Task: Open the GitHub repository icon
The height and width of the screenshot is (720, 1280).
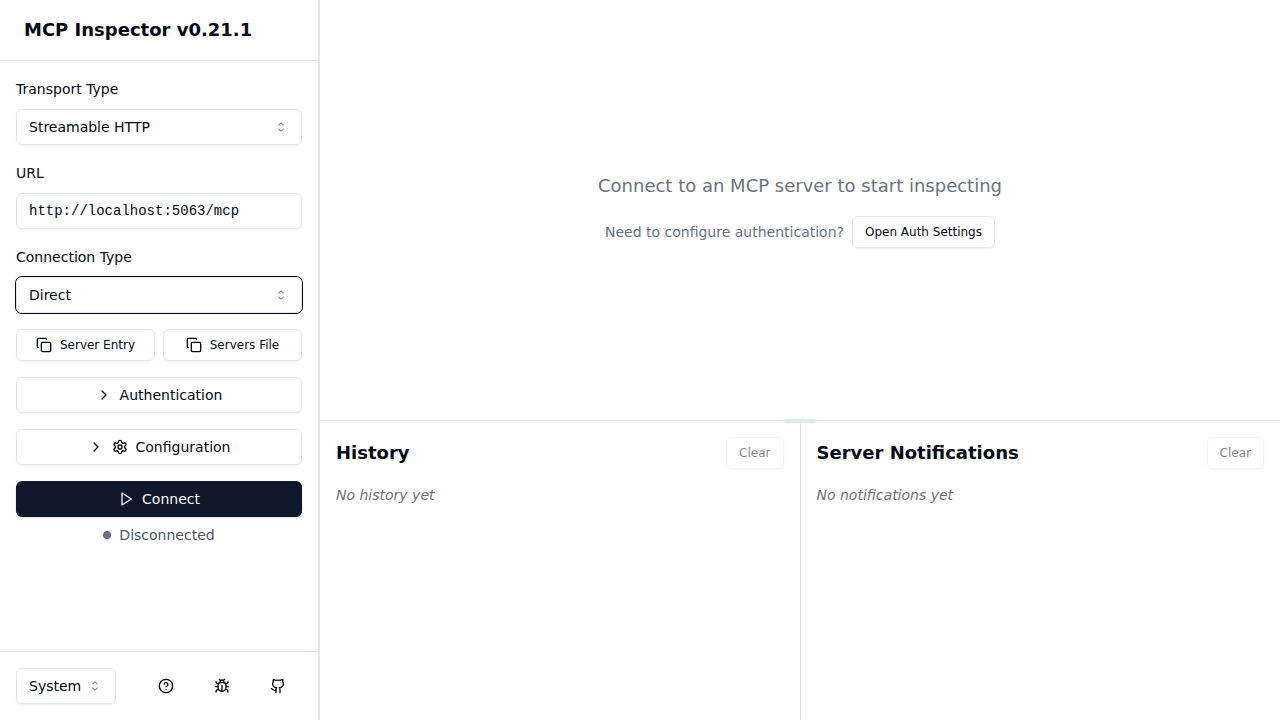Action: click(x=278, y=686)
